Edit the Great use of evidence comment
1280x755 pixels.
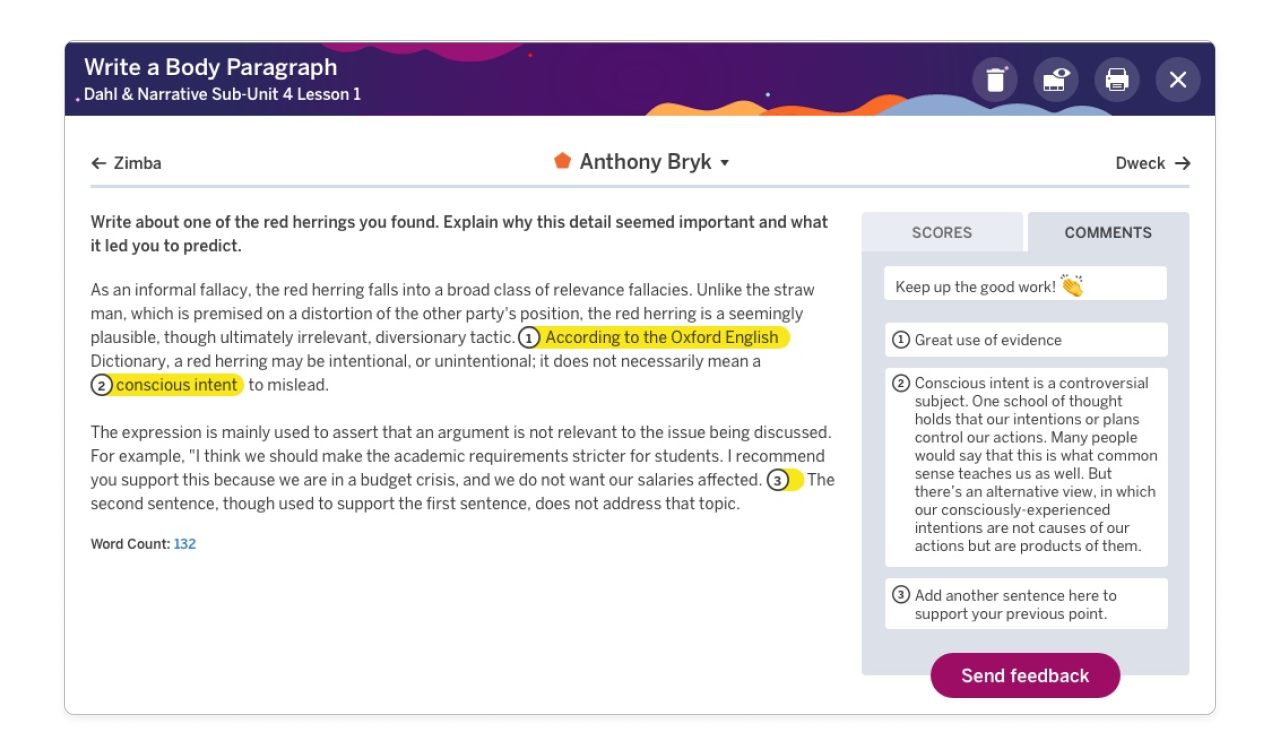tap(1026, 340)
